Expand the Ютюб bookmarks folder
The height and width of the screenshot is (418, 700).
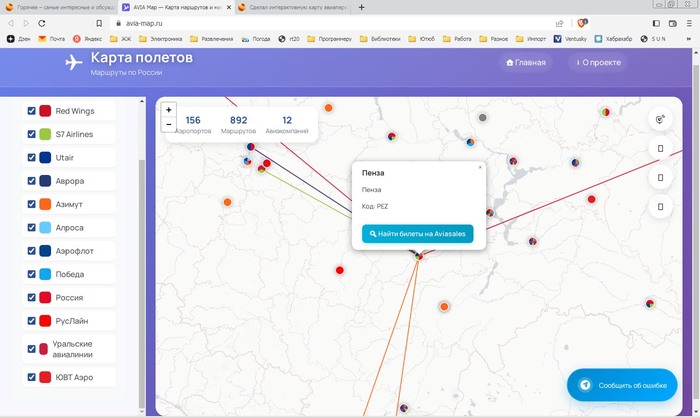point(421,39)
